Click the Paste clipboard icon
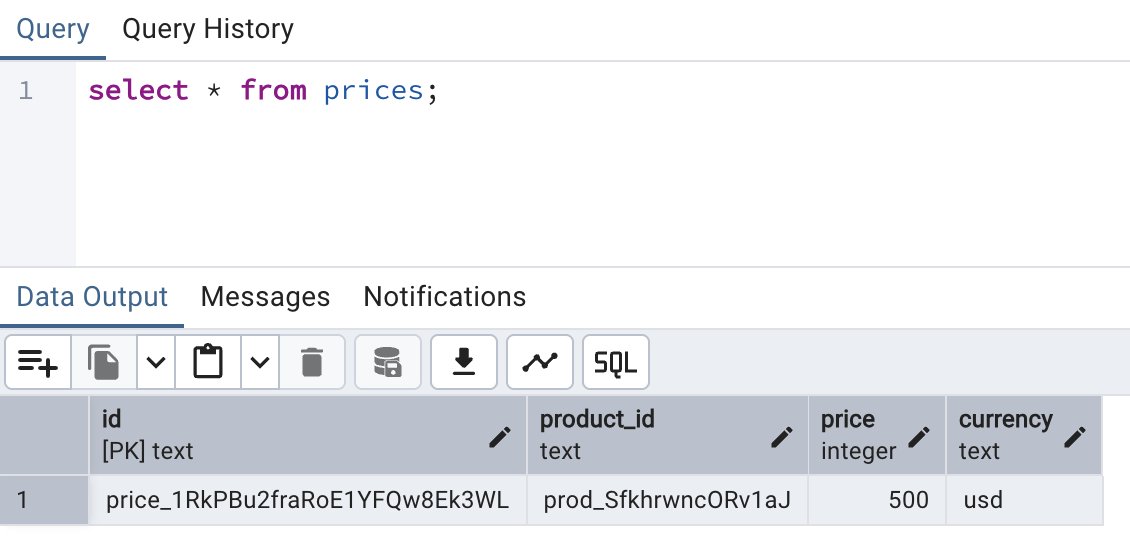Viewport: 1130px width, 550px height. 208,362
